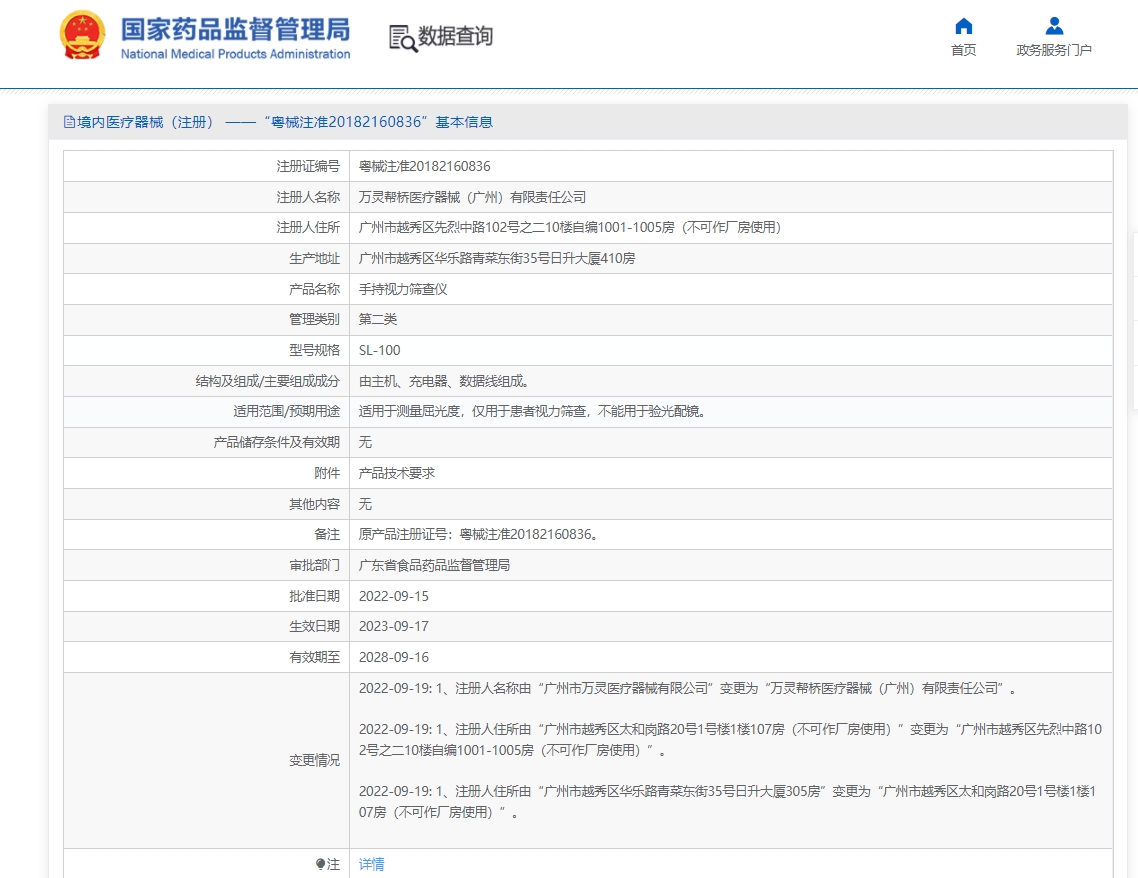Select the 无 value of 其他内容
Image resolution: width=1138 pixels, height=878 pixels.
(x=365, y=504)
